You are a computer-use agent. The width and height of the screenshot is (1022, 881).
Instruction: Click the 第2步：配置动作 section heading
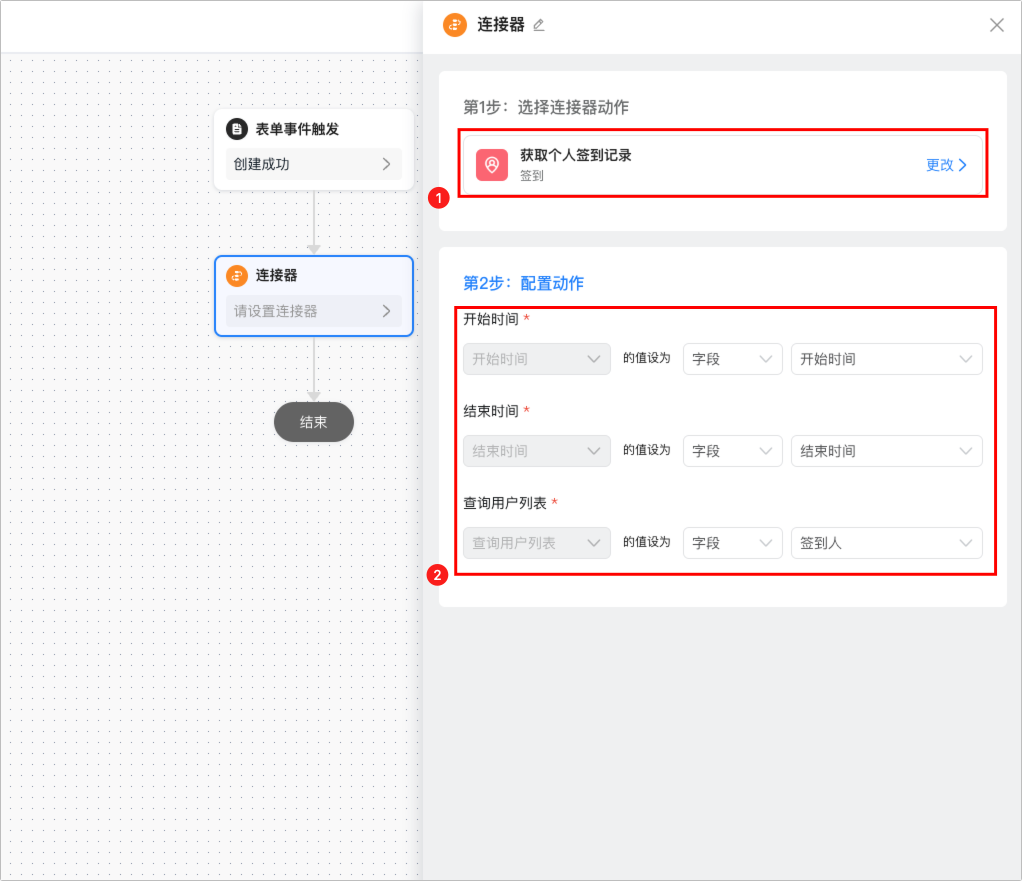(523, 283)
